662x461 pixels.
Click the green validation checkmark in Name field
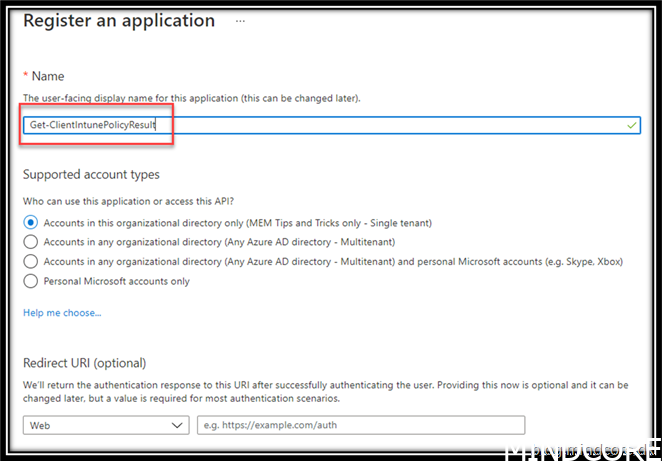coord(631,126)
